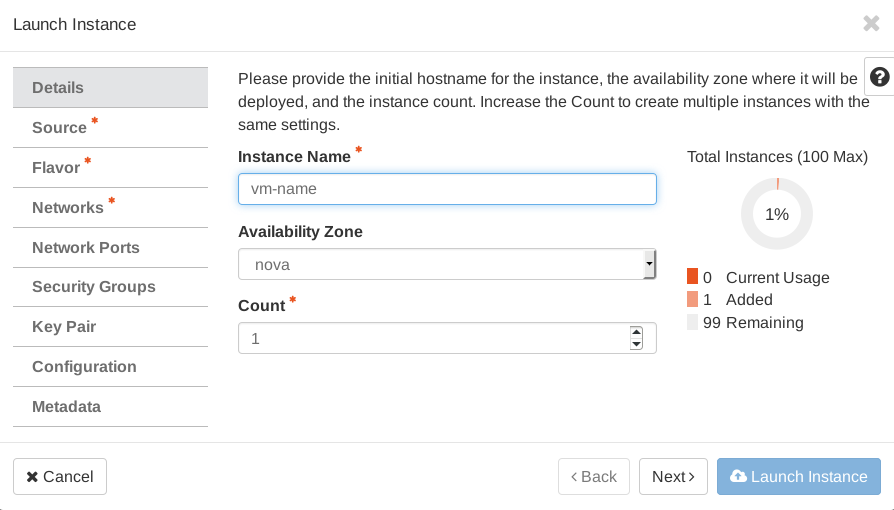Click the Total Instances donut chart
This screenshot has height=510, width=894.
777,214
